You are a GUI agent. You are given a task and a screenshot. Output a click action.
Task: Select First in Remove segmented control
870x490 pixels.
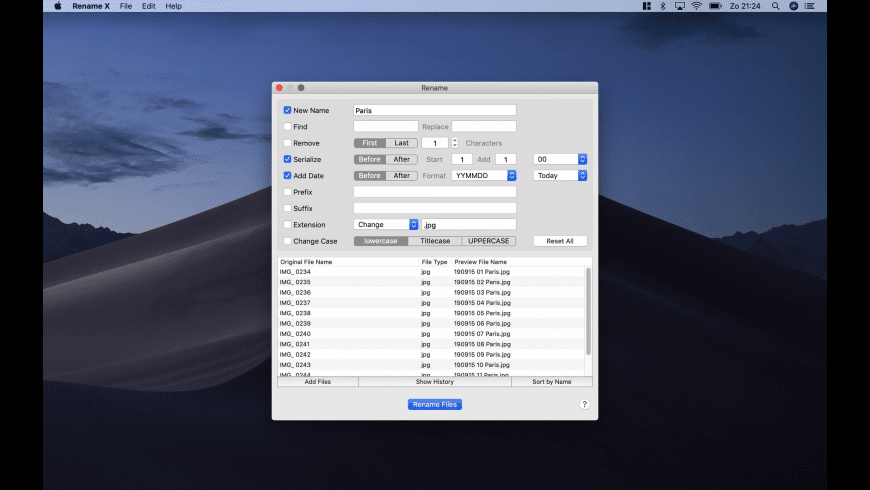click(370, 143)
